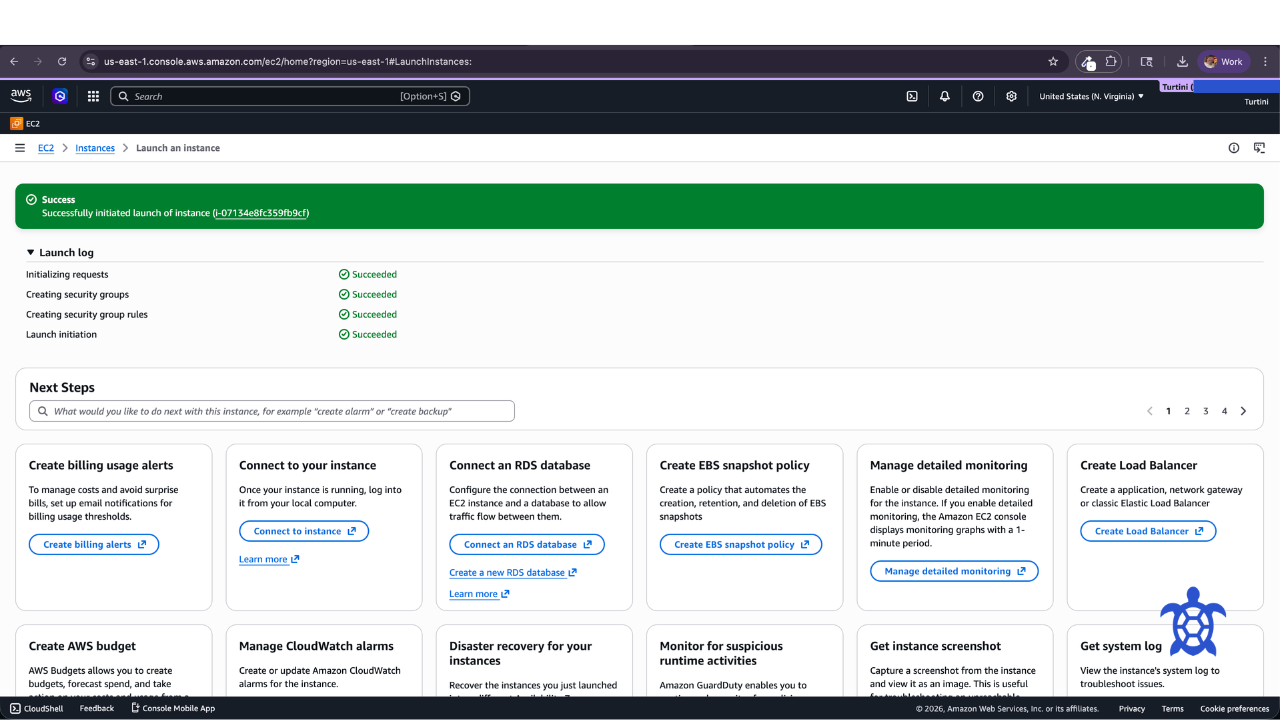The width and height of the screenshot is (1280, 720).
Task: Bookmark this page with star icon
Action: (x=1053, y=61)
